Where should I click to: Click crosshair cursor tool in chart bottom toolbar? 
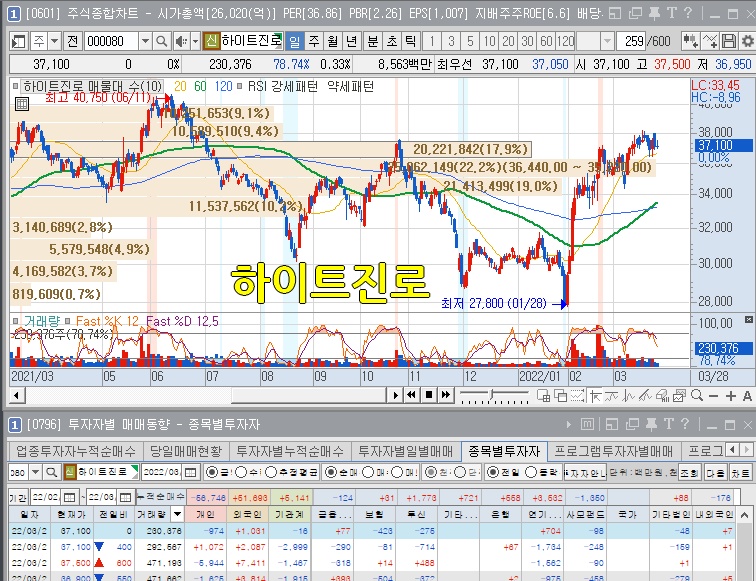click(595, 396)
